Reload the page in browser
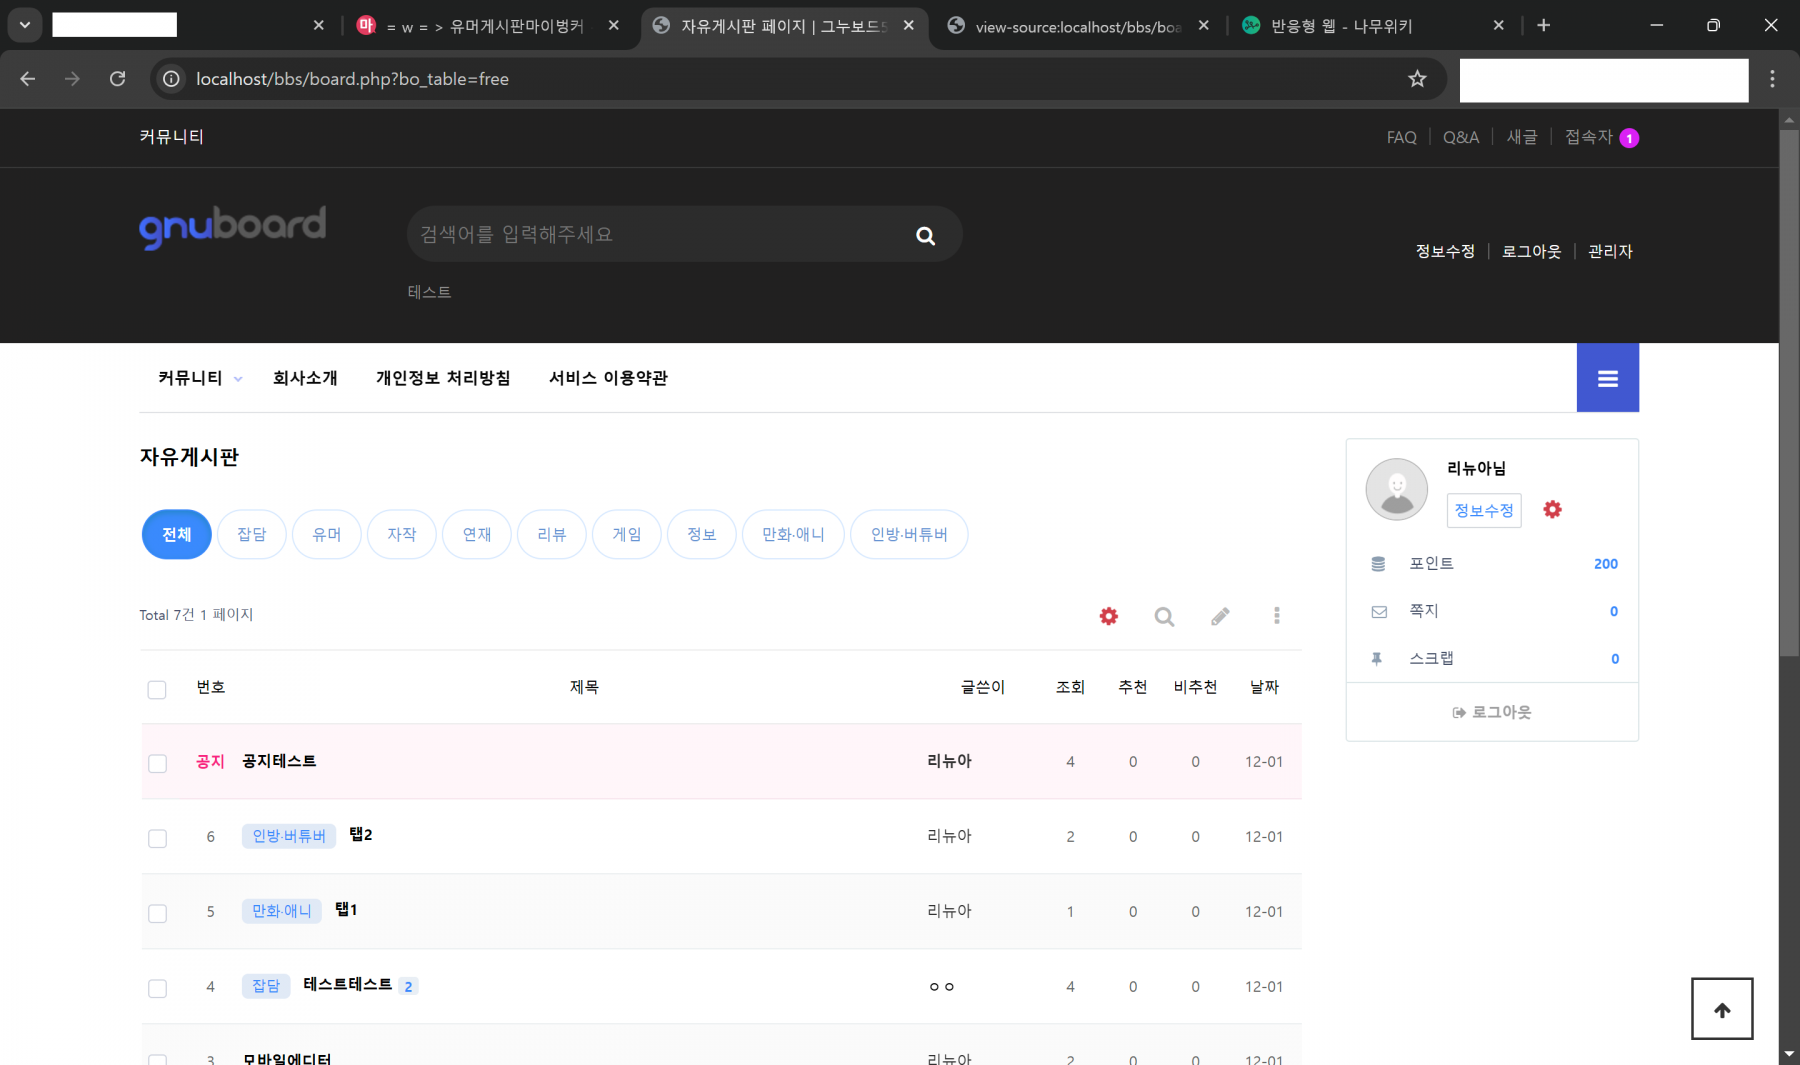The height and width of the screenshot is (1065, 1800). tap(118, 79)
